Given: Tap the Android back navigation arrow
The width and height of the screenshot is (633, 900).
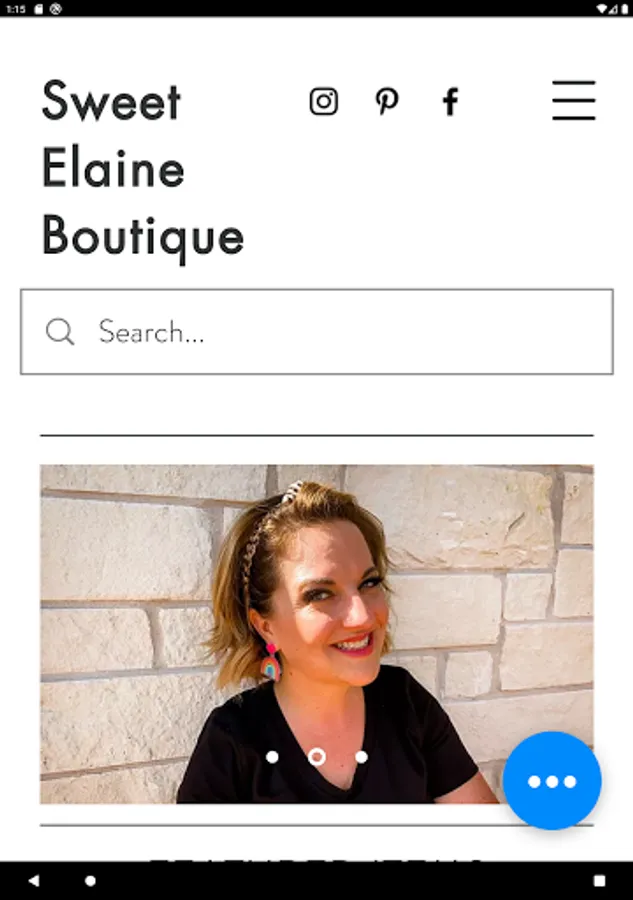Looking at the screenshot, I should [x=34, y=880].
